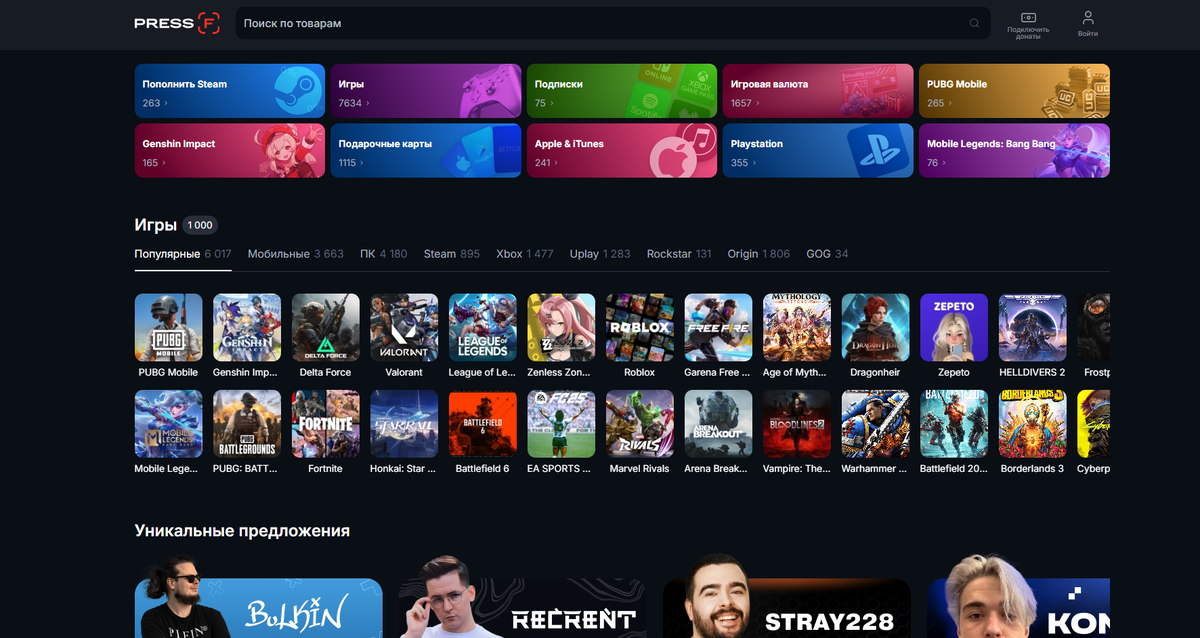The image size is (1200, 638).
Task: Select the ПК tab
Action: click(383, 254)
